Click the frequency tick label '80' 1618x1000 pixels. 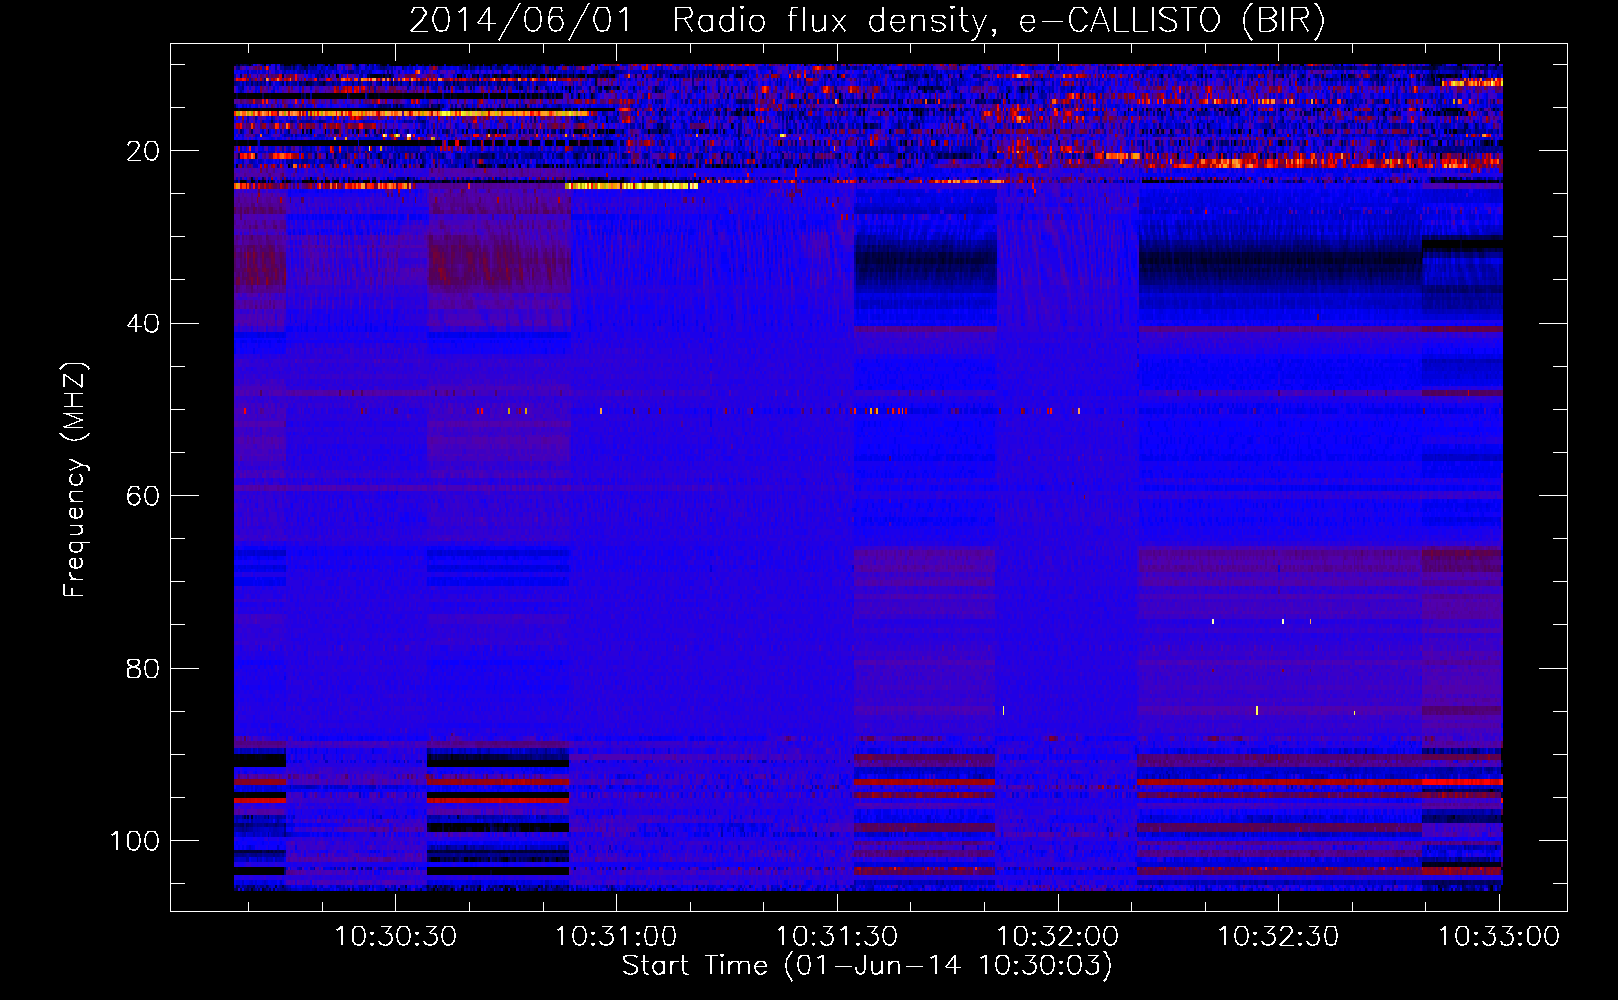point(143,668)
